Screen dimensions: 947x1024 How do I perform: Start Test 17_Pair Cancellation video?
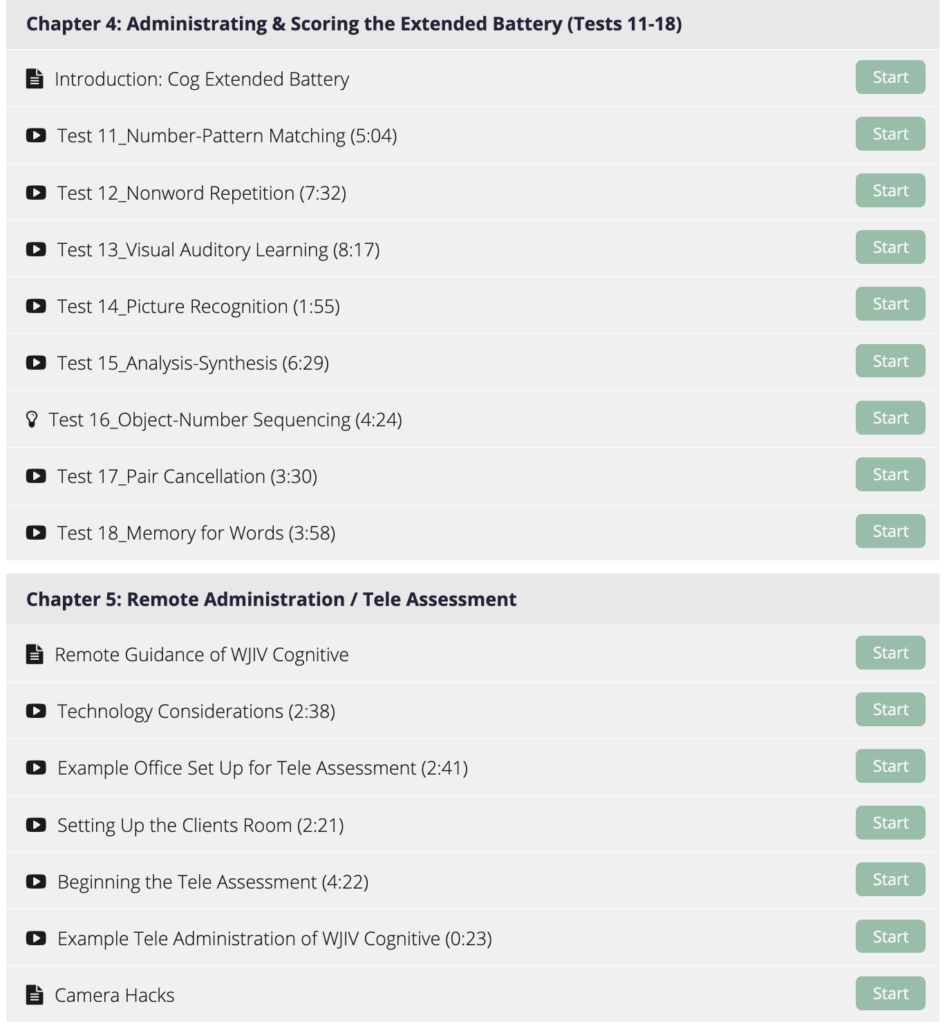890,474
